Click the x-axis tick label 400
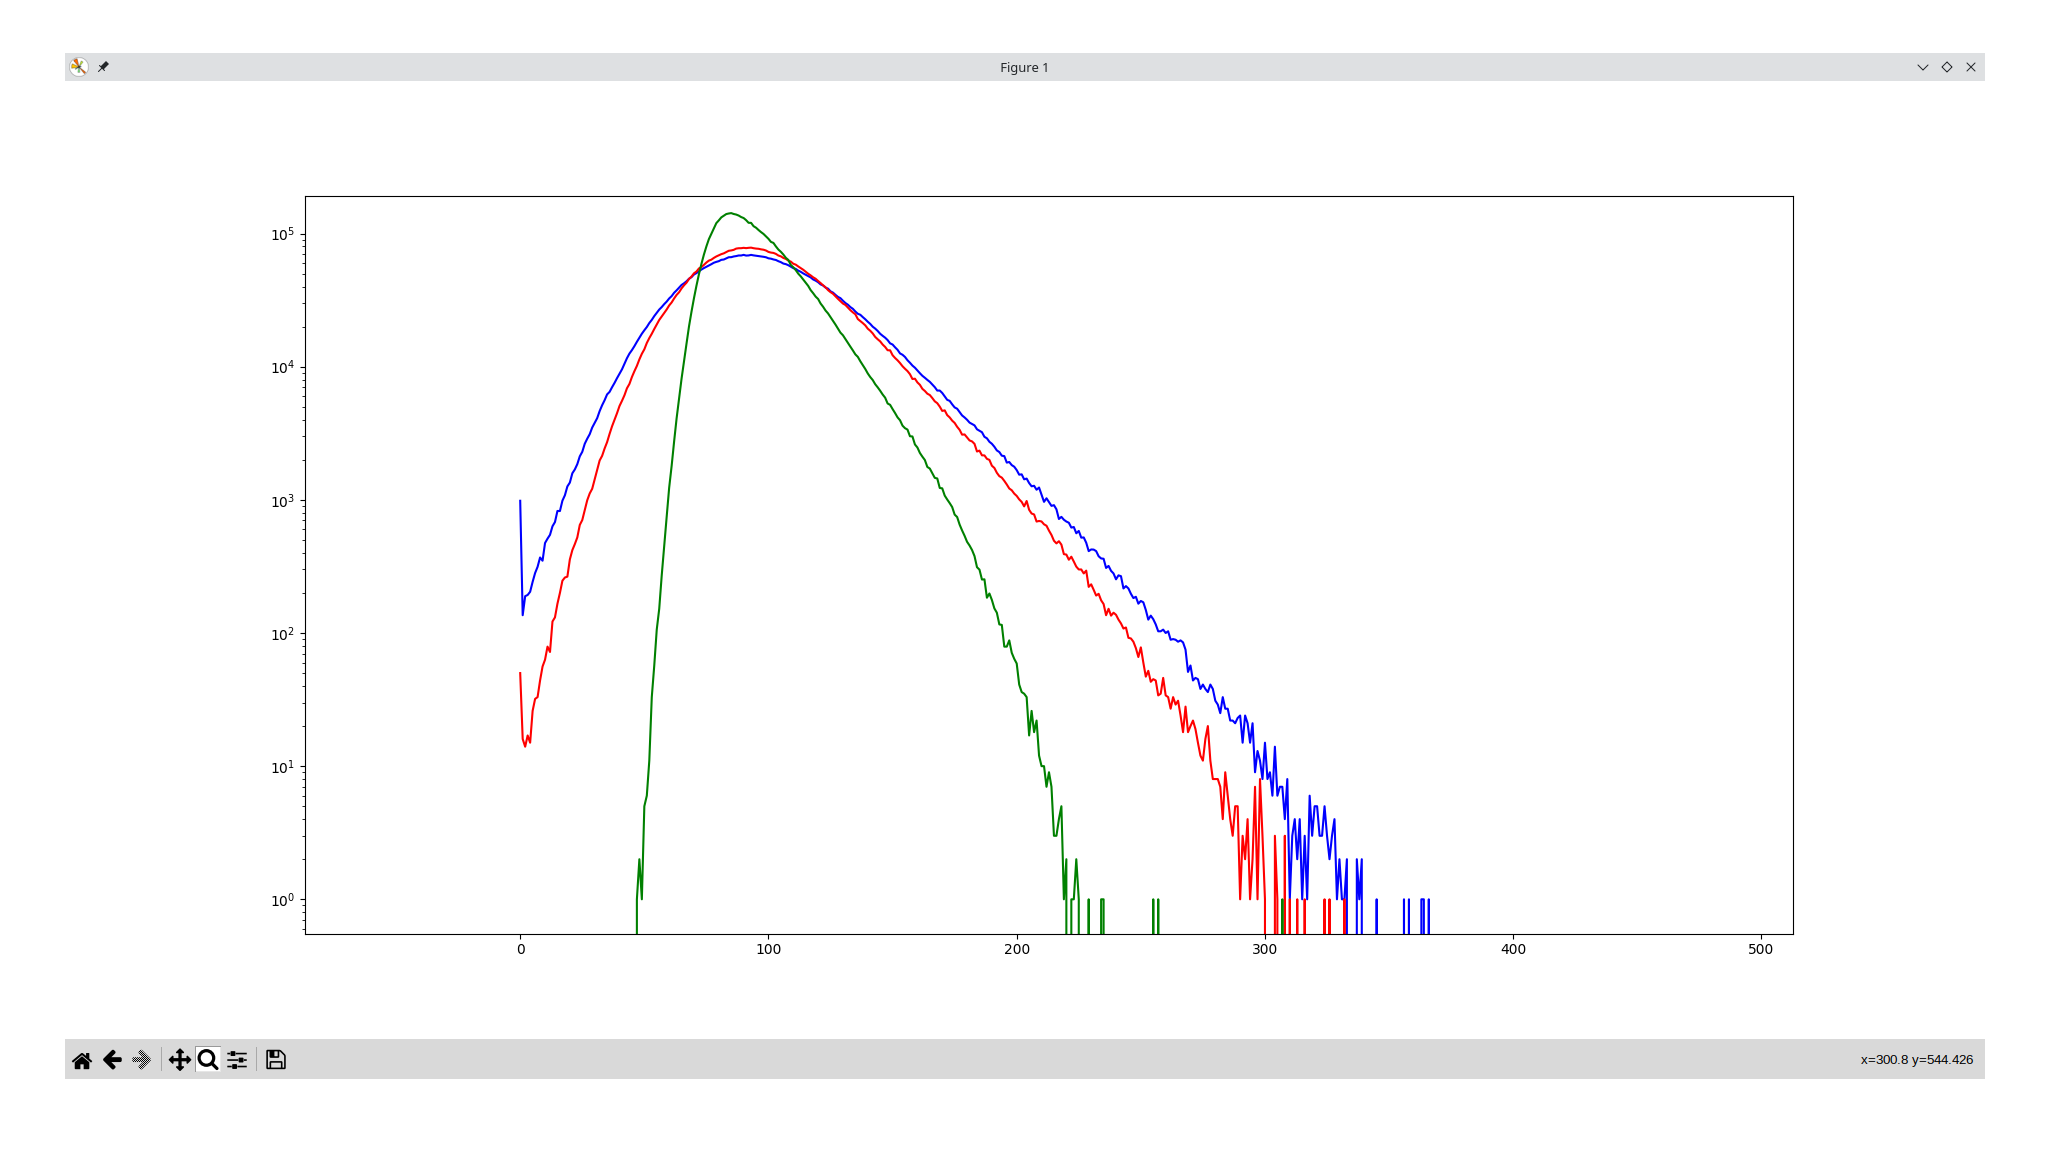The height and width of the screenshot is (1156, 2050). (1513, 949)
